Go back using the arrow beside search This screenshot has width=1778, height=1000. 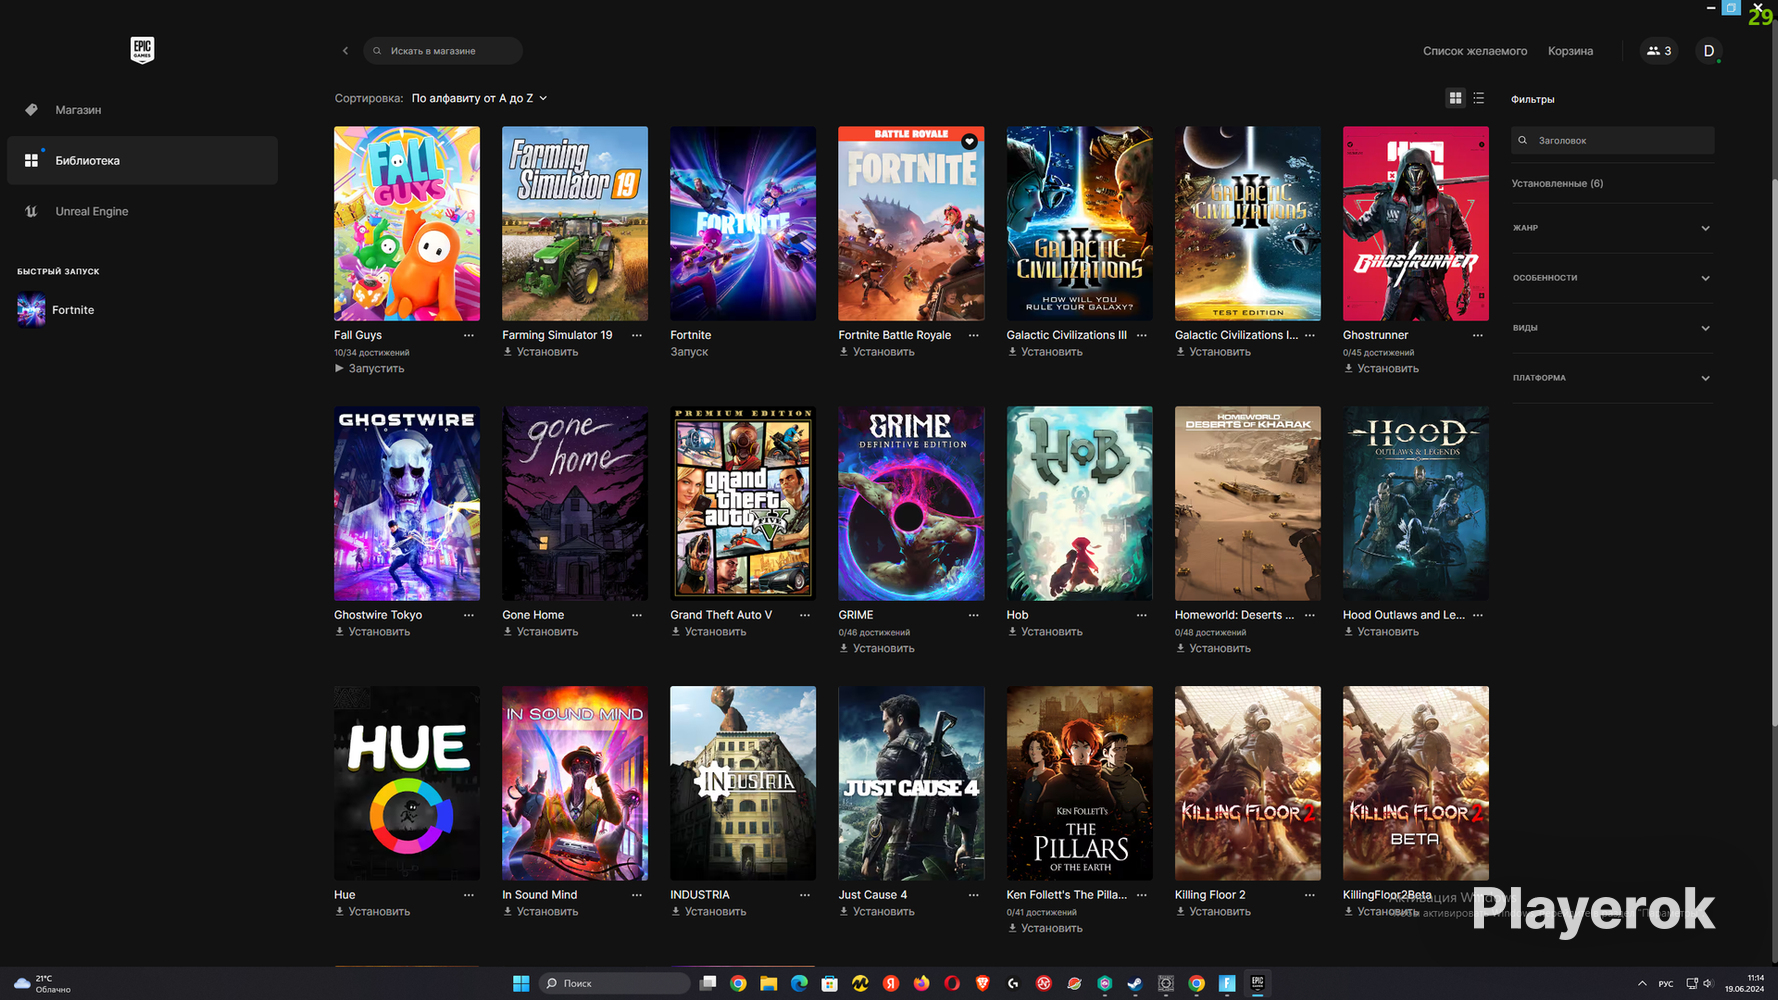click(345, 51)
